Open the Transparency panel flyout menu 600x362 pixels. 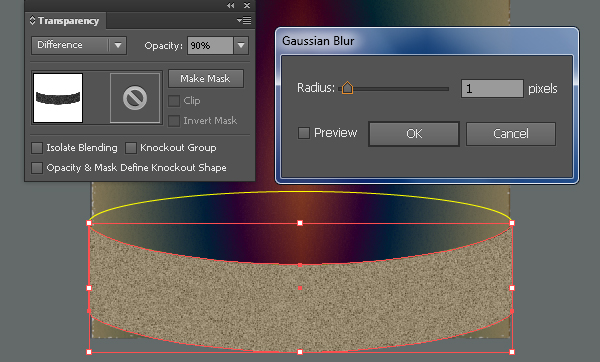244,20
